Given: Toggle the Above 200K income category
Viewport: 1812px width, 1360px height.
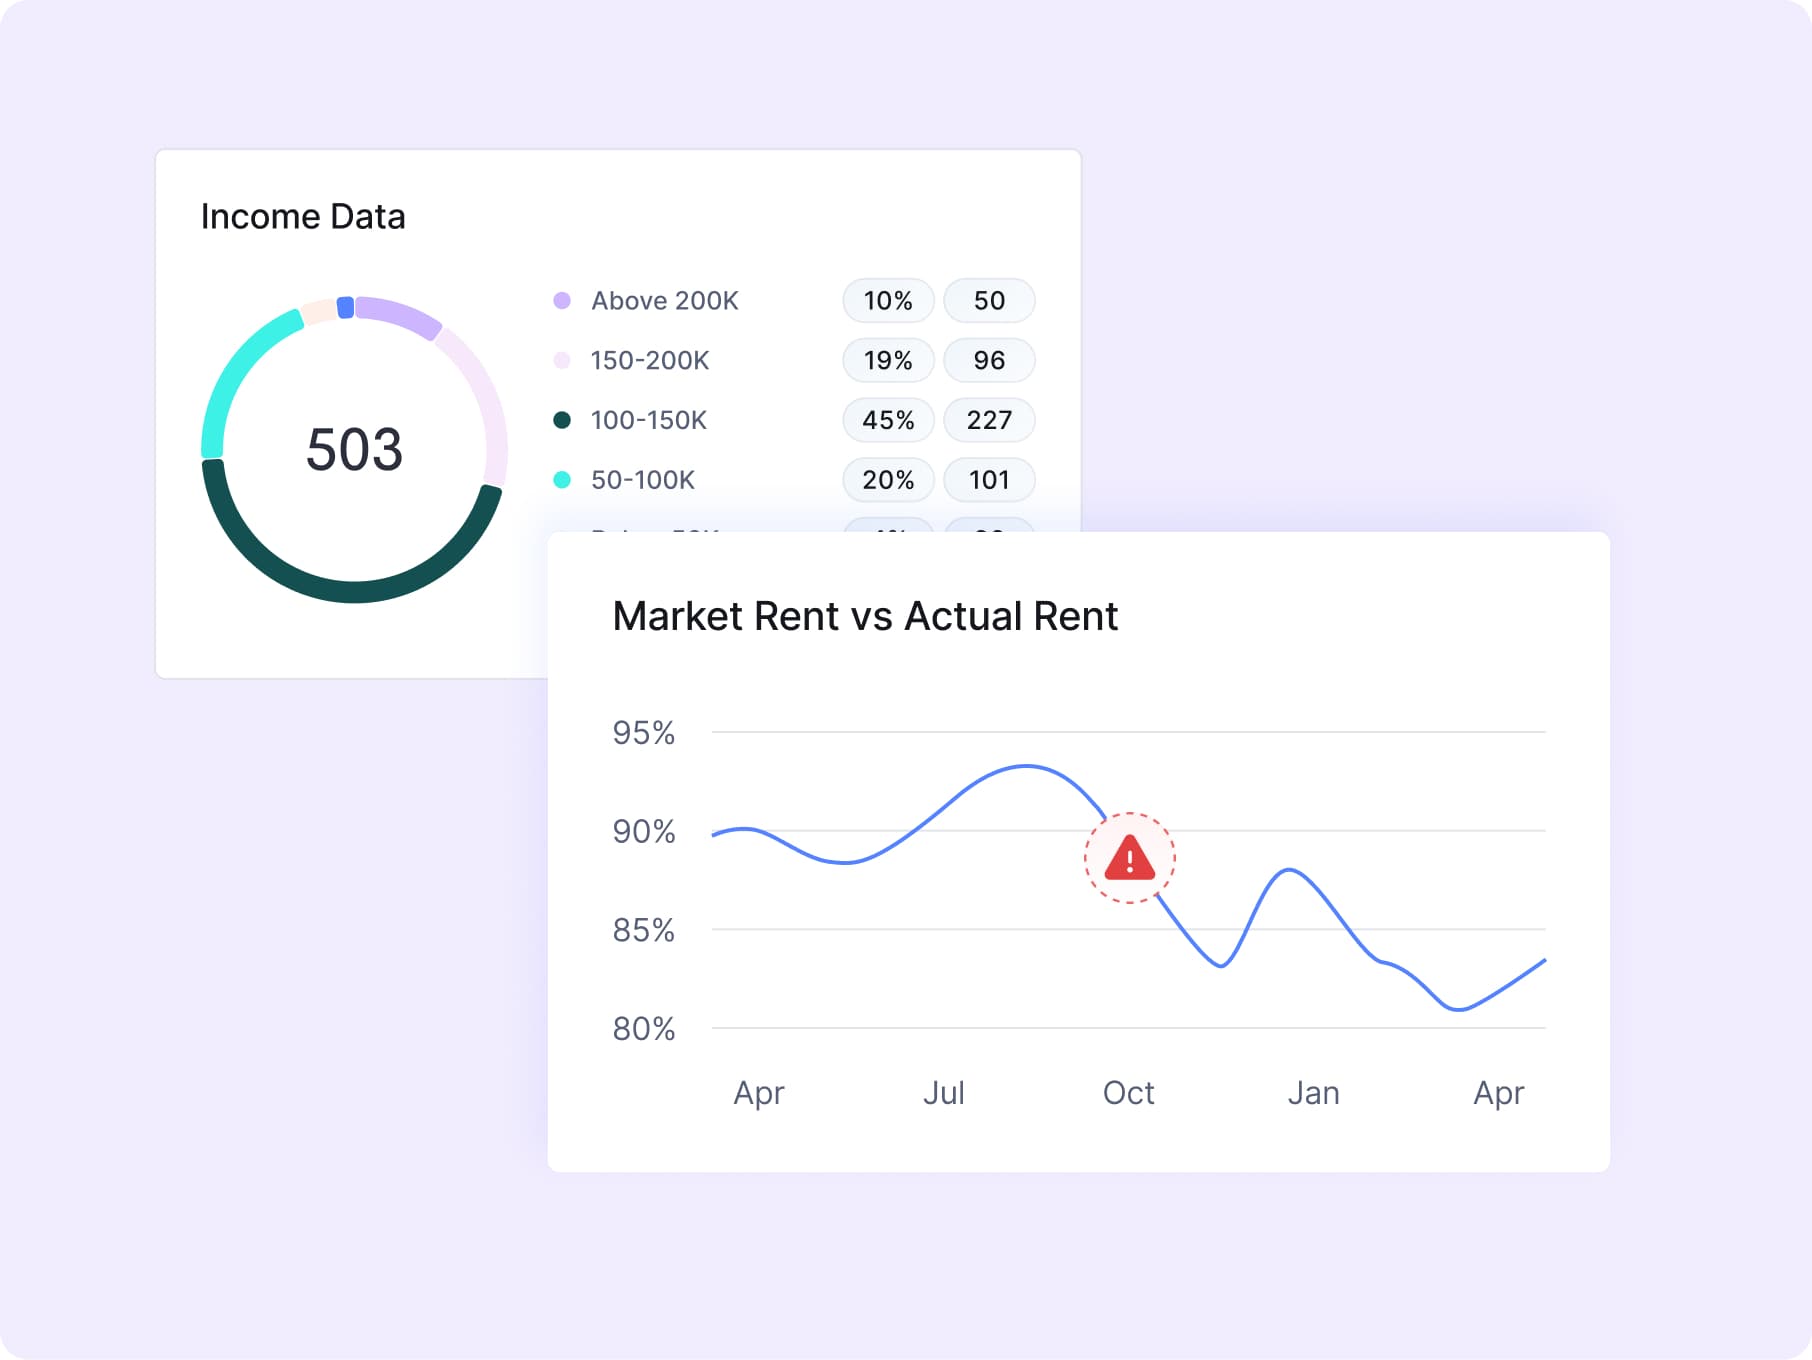Looking at the screenshot, I should tap(663, 300).
